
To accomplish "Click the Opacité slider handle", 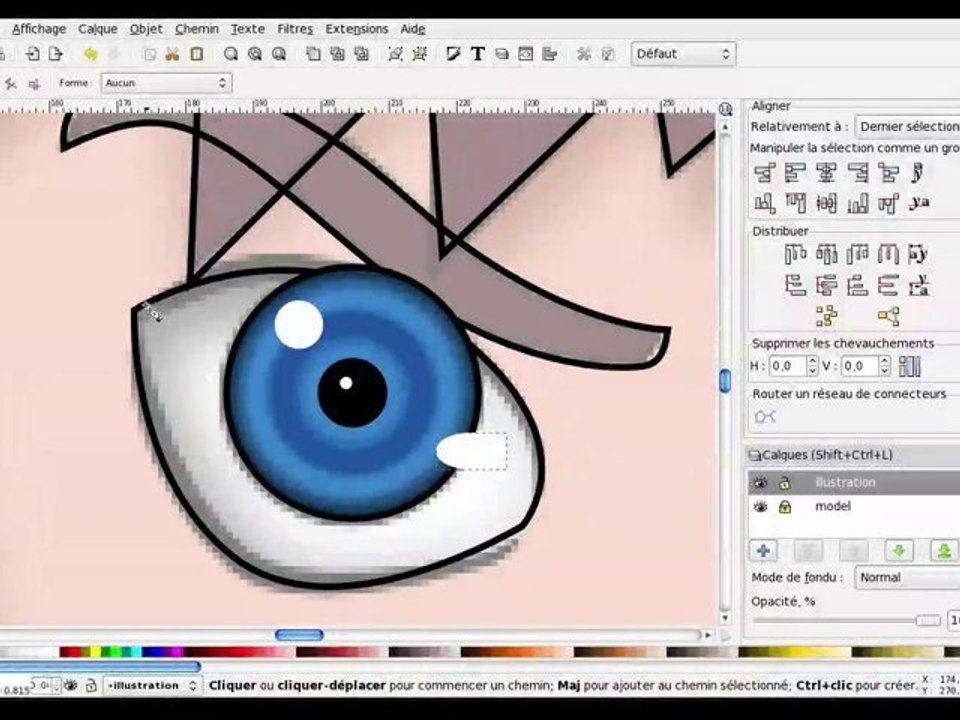I will click(928, 620).
